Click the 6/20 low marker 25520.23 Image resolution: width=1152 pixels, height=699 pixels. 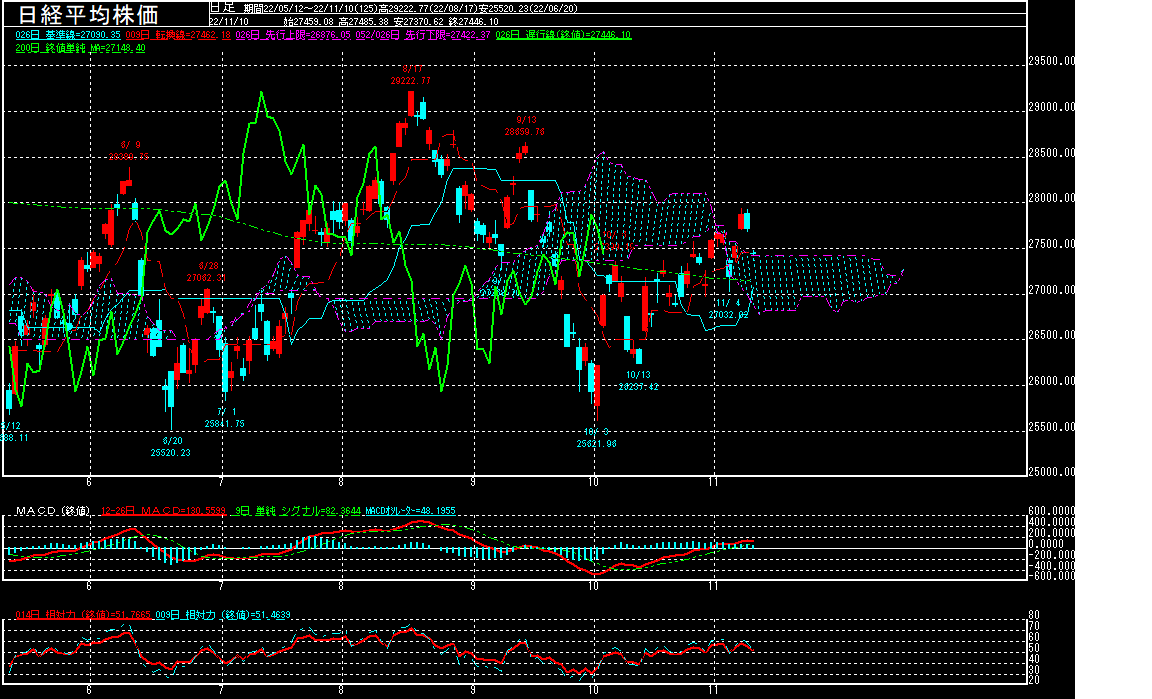(170, 447)
